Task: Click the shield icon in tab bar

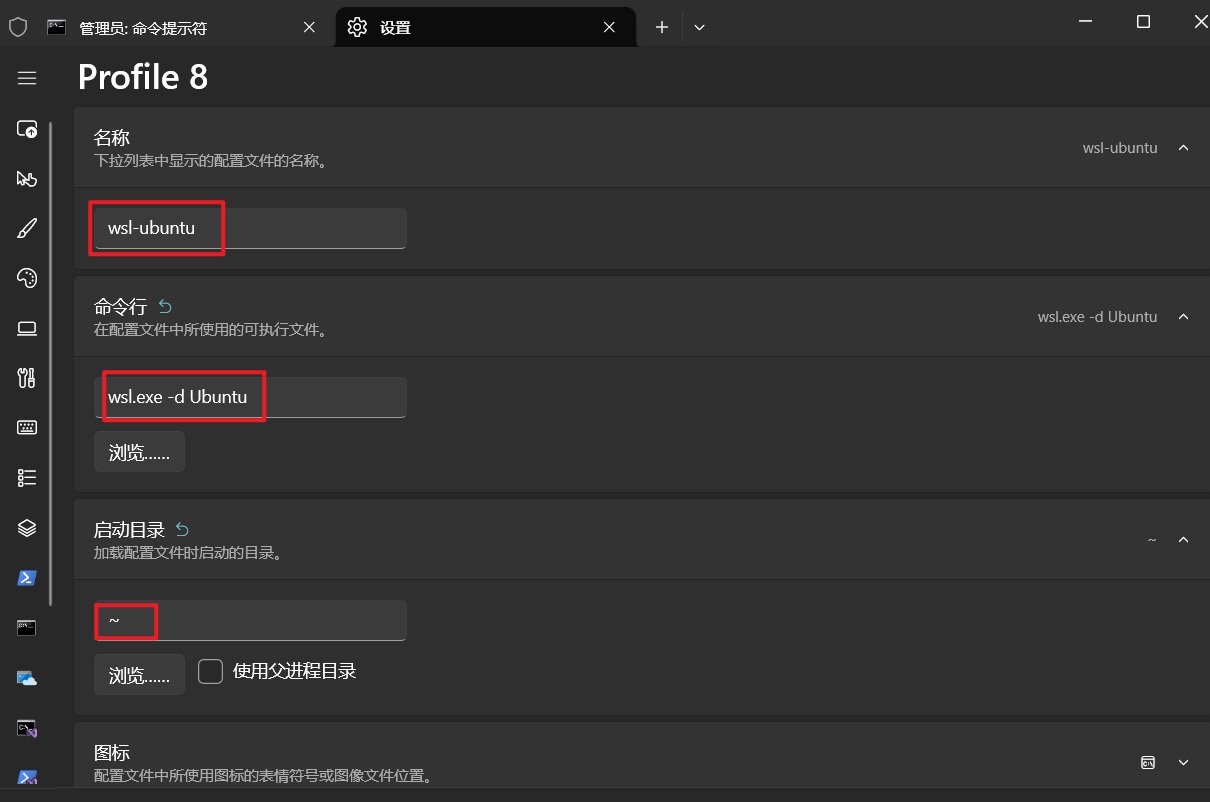Action: [x=18, y=28]
